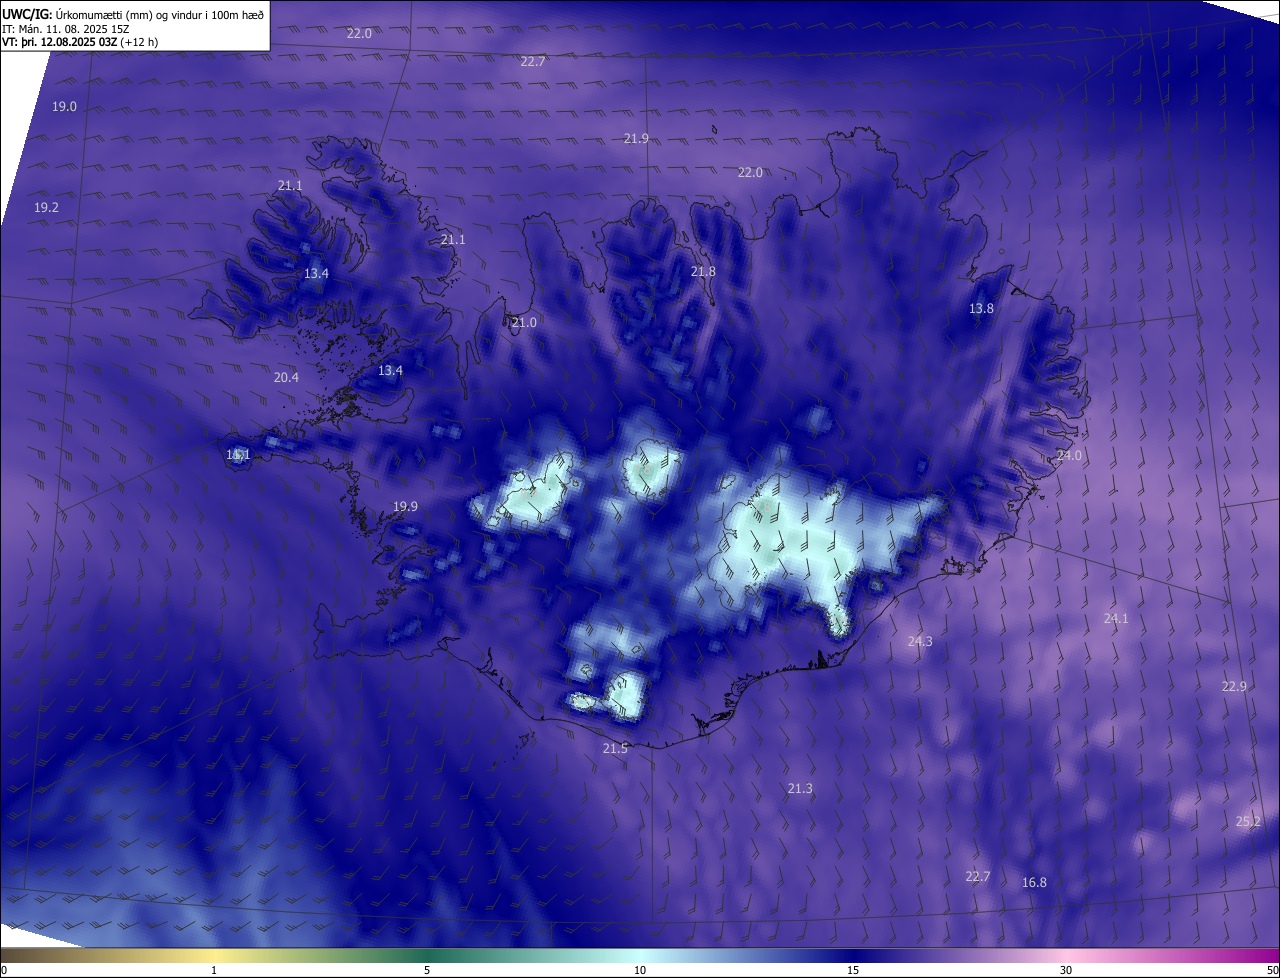Click the '5' tick label on the color scale
The height and width of the screenshot is (978, 1280).
[427, 970]
